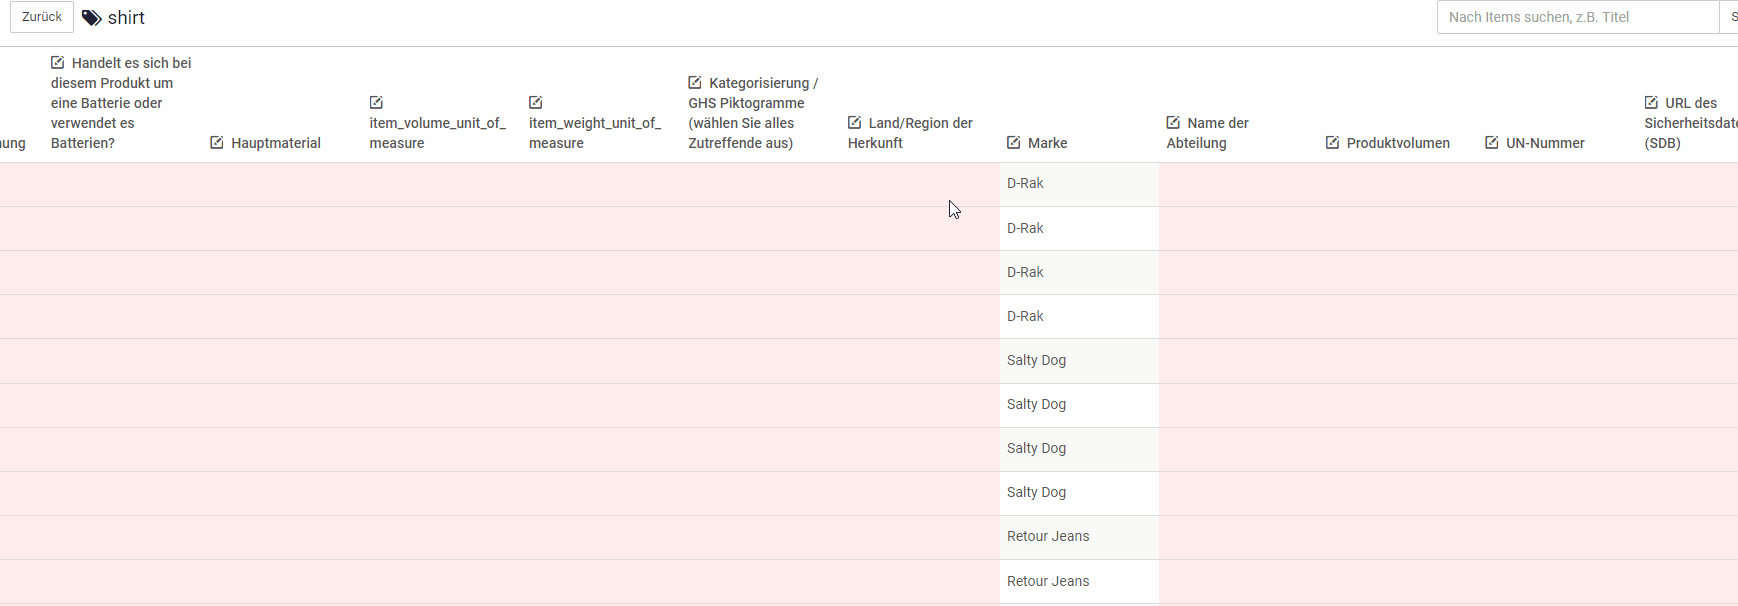Select the last D-Rak brand cell
This screenshot has height=606, width=1738.
point(1079,316)
